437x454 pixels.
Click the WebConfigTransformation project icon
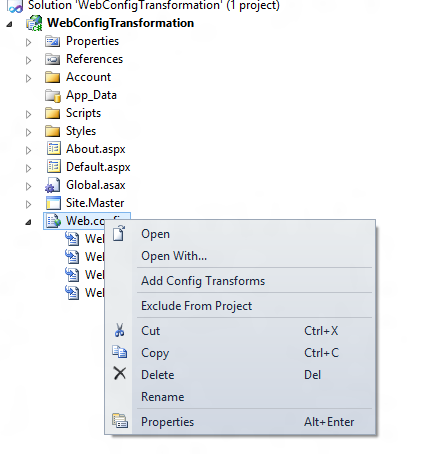click(34, 23)
